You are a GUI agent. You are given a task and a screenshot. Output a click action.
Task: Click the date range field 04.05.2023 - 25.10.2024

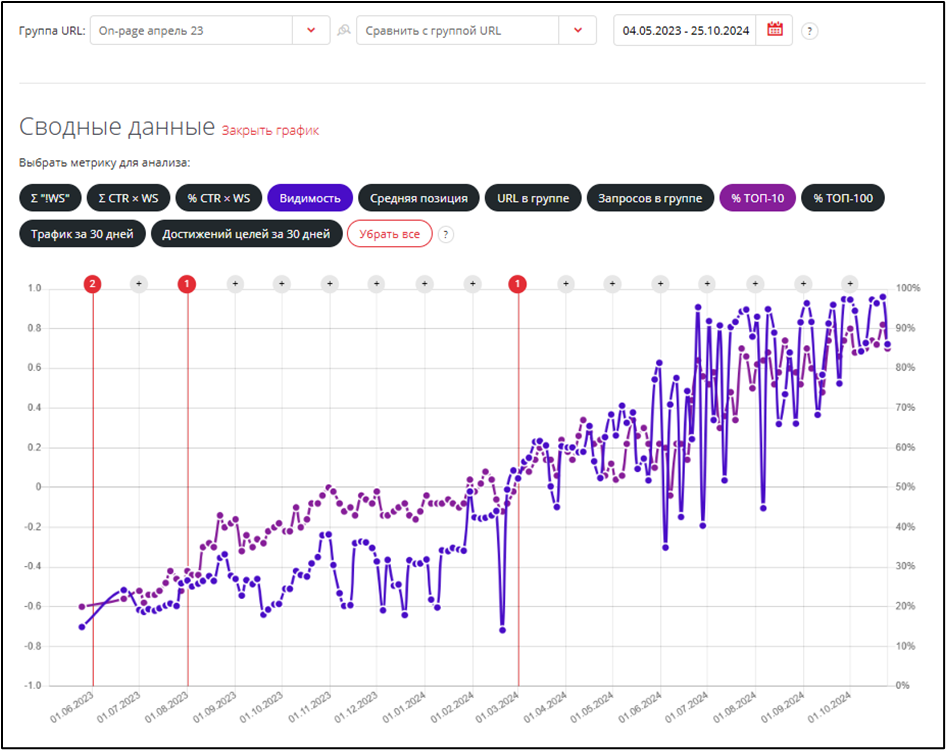point(684,31)
